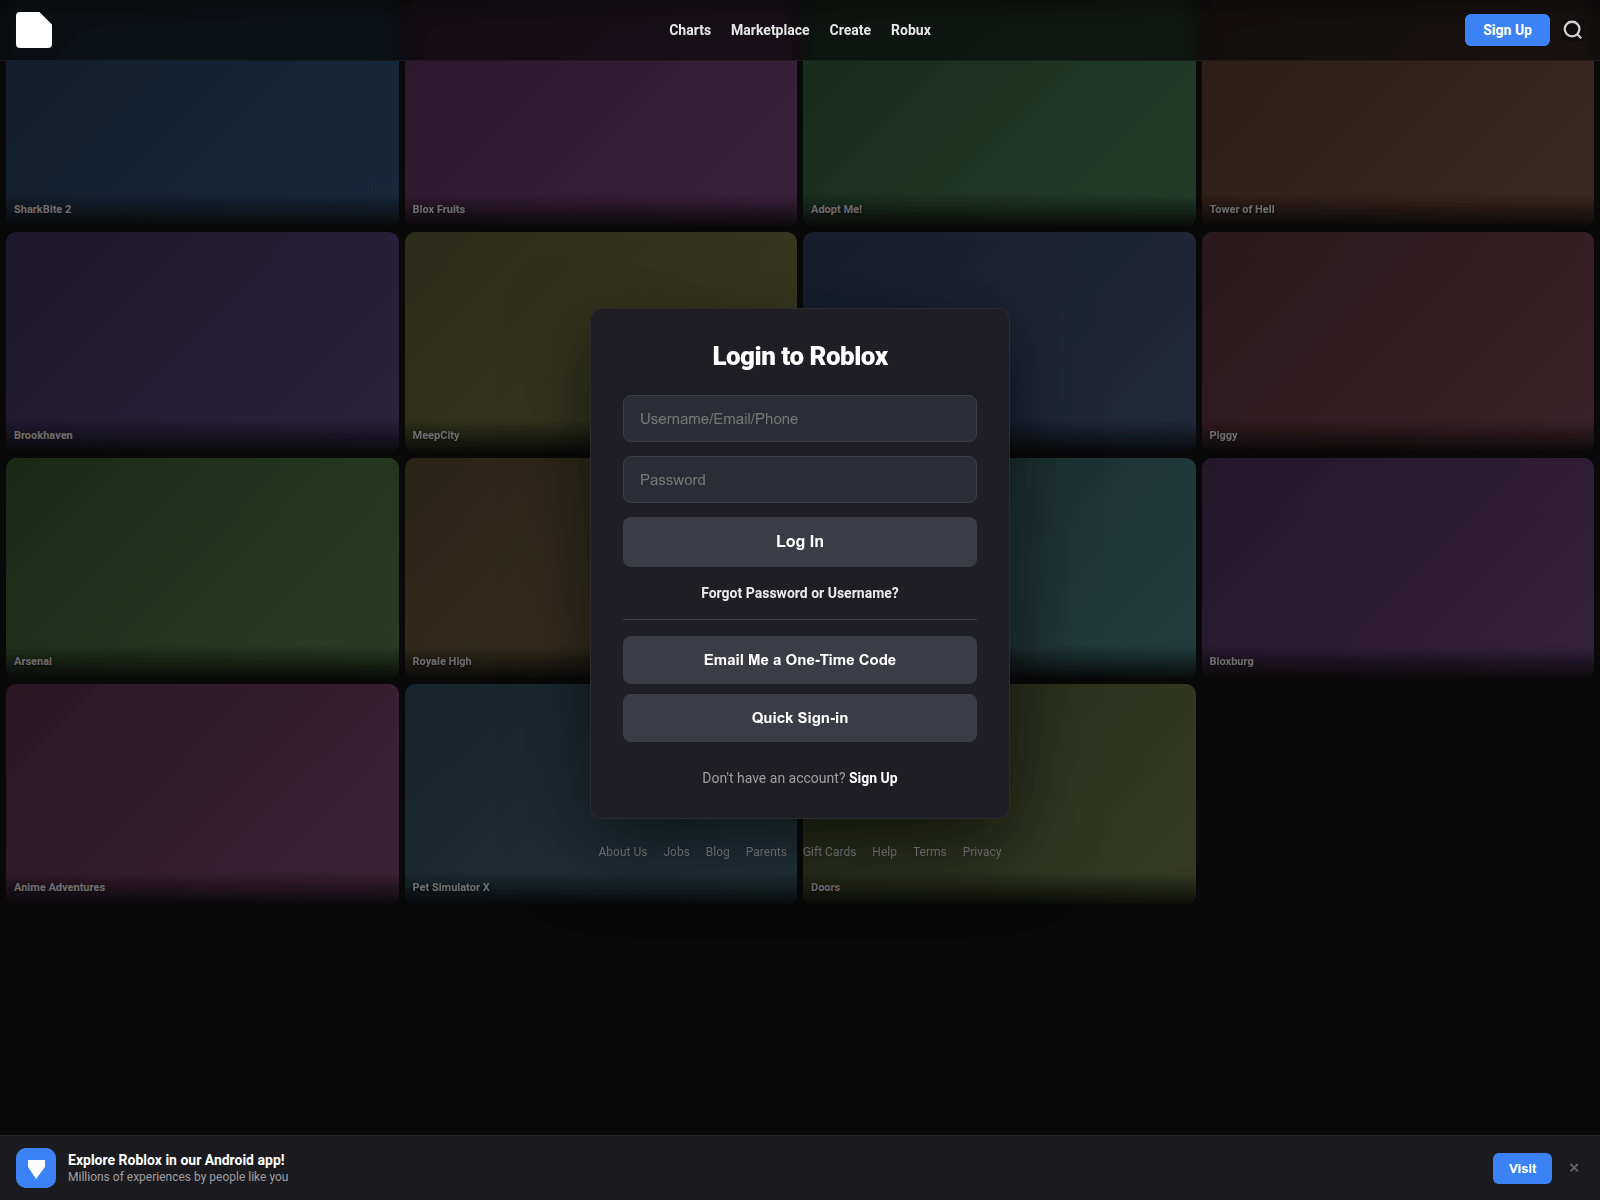1600x1200 pixels.
Task: Open Help footer link
Action: (x=884, y=852)
